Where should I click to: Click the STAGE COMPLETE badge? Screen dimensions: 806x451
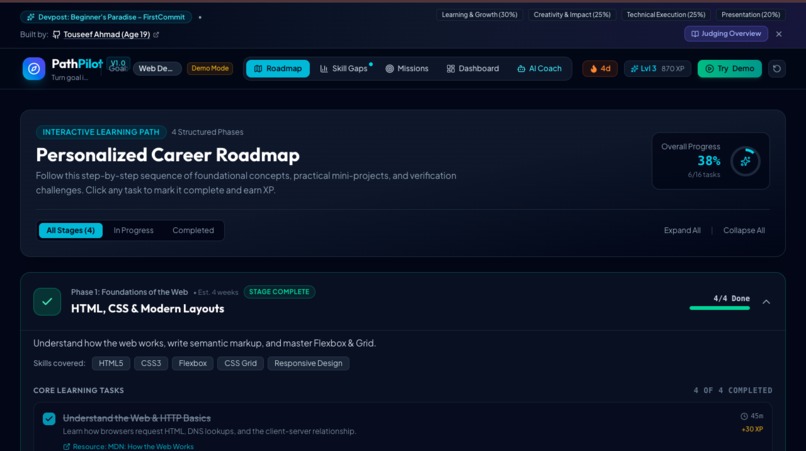(279, 292)
